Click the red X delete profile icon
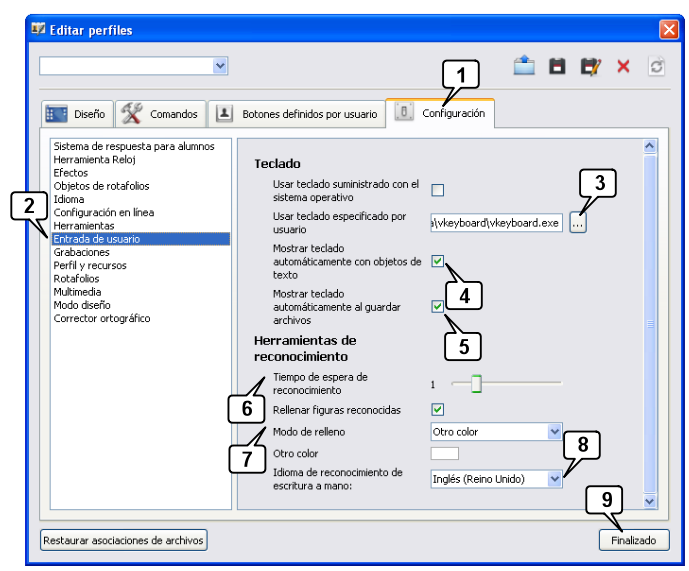The width and height of the screenshot is (689, 571). (x=623, y=66)
